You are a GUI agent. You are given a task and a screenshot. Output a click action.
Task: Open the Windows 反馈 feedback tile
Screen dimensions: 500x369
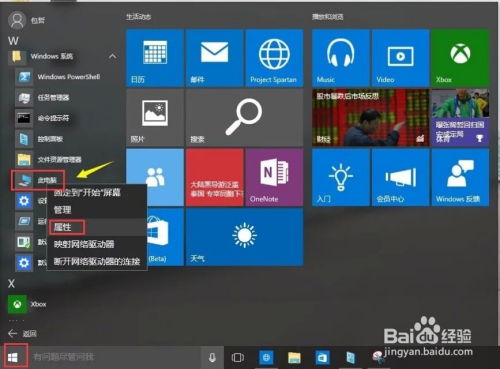click(x=460, y=177)
